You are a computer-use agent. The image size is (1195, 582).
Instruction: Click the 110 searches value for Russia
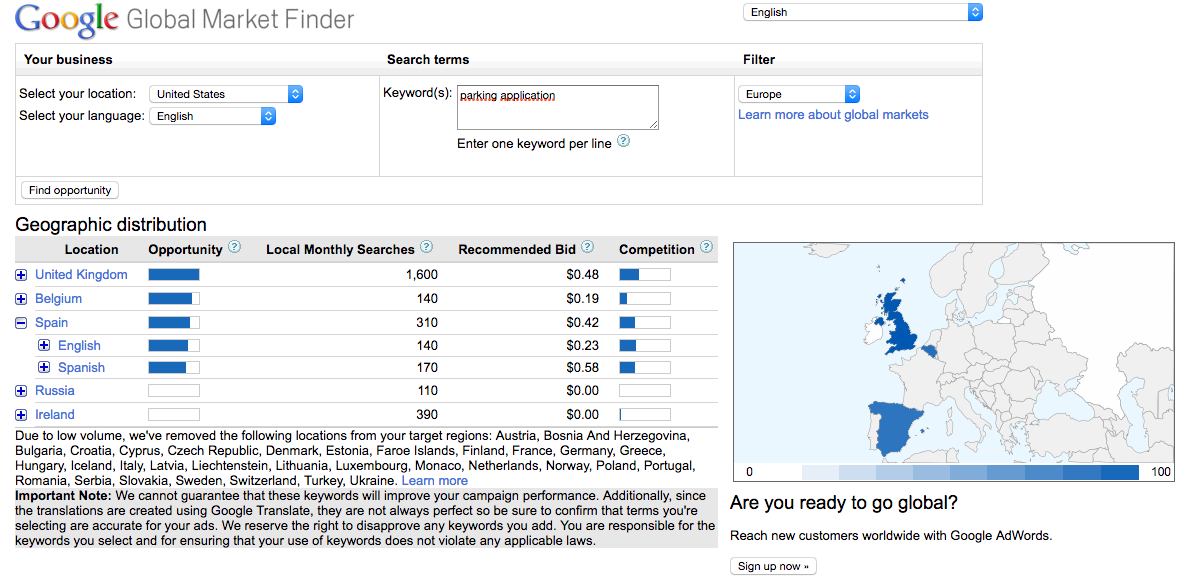pos(427,392)
